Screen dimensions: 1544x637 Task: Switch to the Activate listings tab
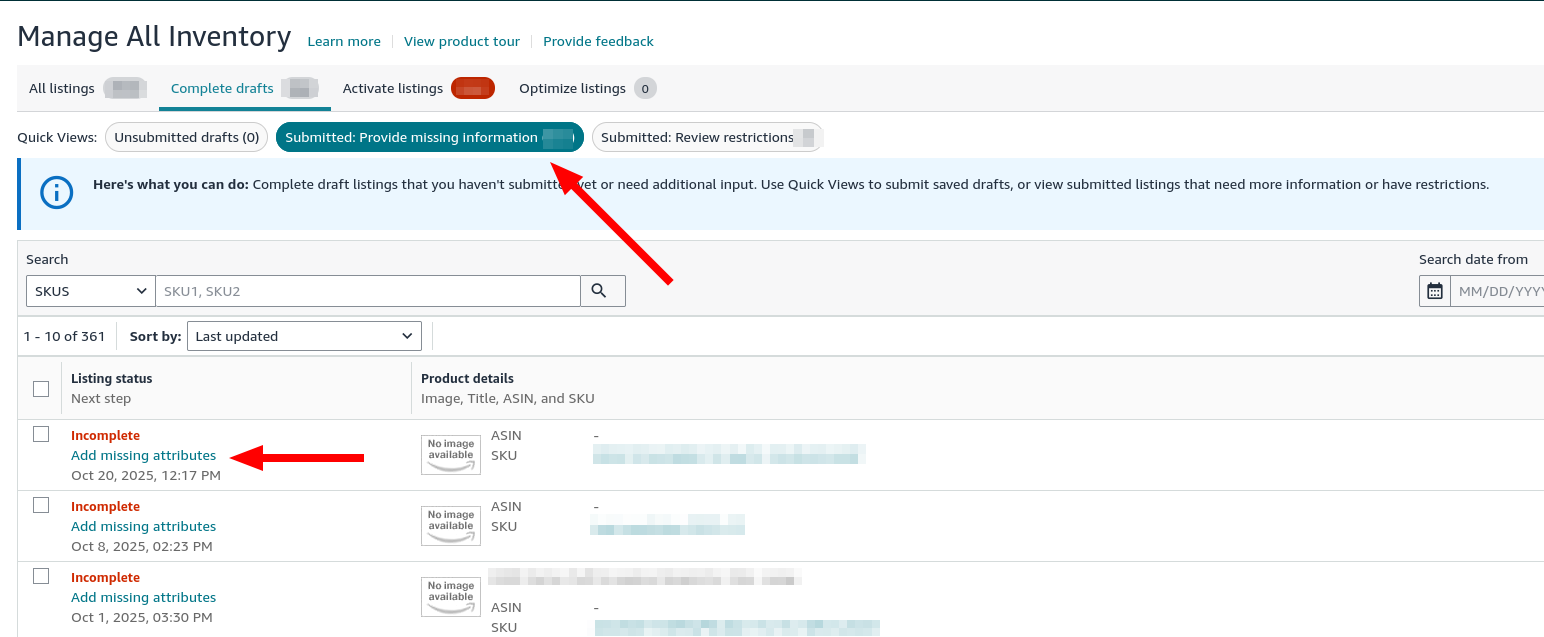point(392,88)
